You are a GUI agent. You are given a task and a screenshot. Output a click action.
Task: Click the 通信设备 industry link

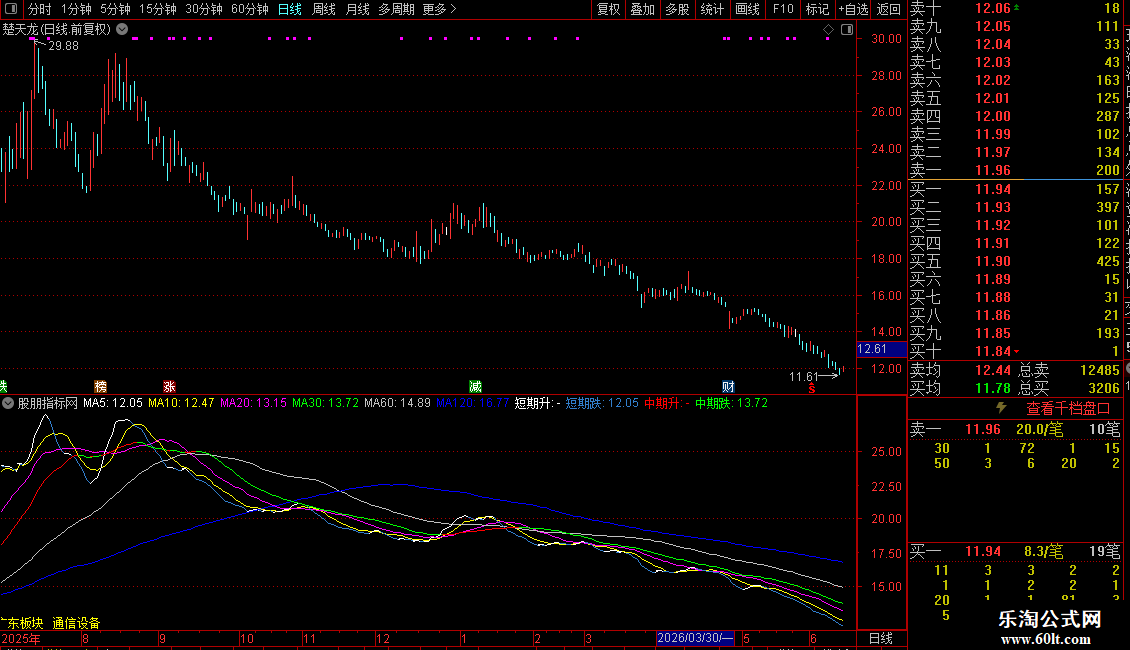[x=76, y=623]
